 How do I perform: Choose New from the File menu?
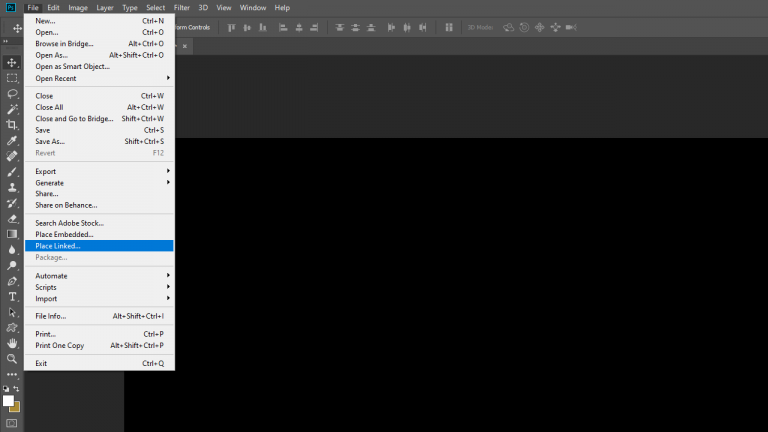pos(99,21)
